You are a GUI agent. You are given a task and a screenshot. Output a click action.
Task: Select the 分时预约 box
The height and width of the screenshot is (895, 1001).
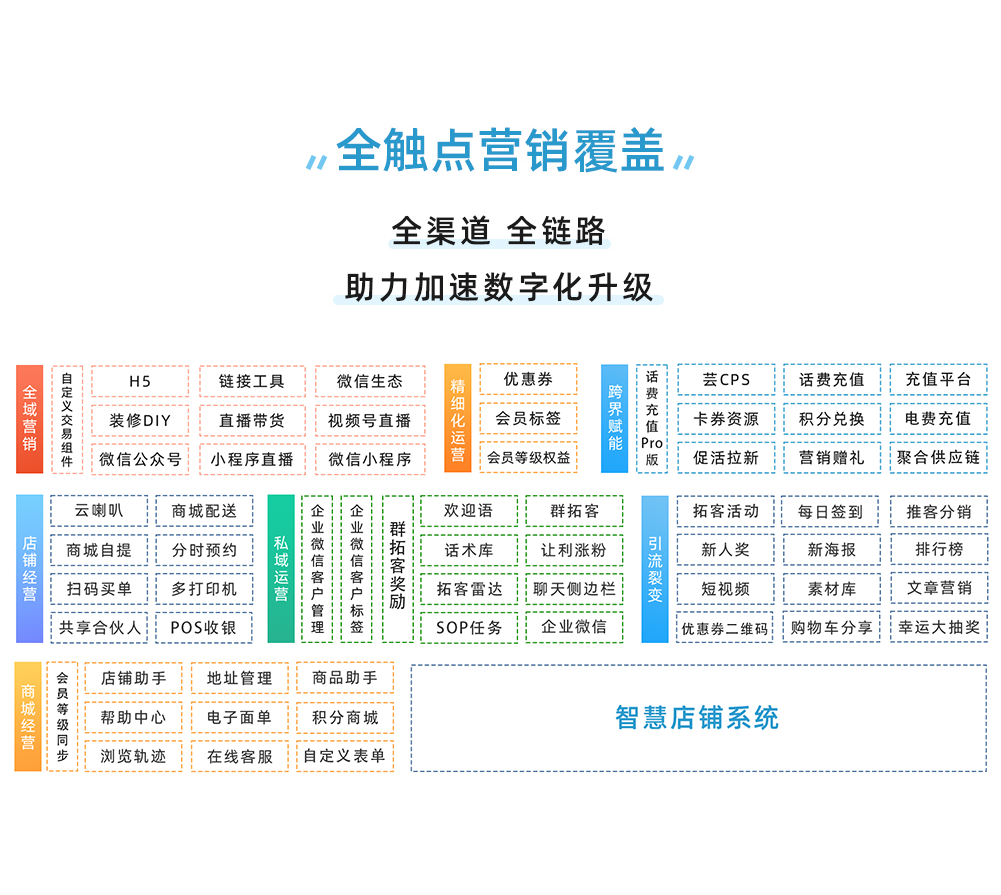click(x=204, y=550)
